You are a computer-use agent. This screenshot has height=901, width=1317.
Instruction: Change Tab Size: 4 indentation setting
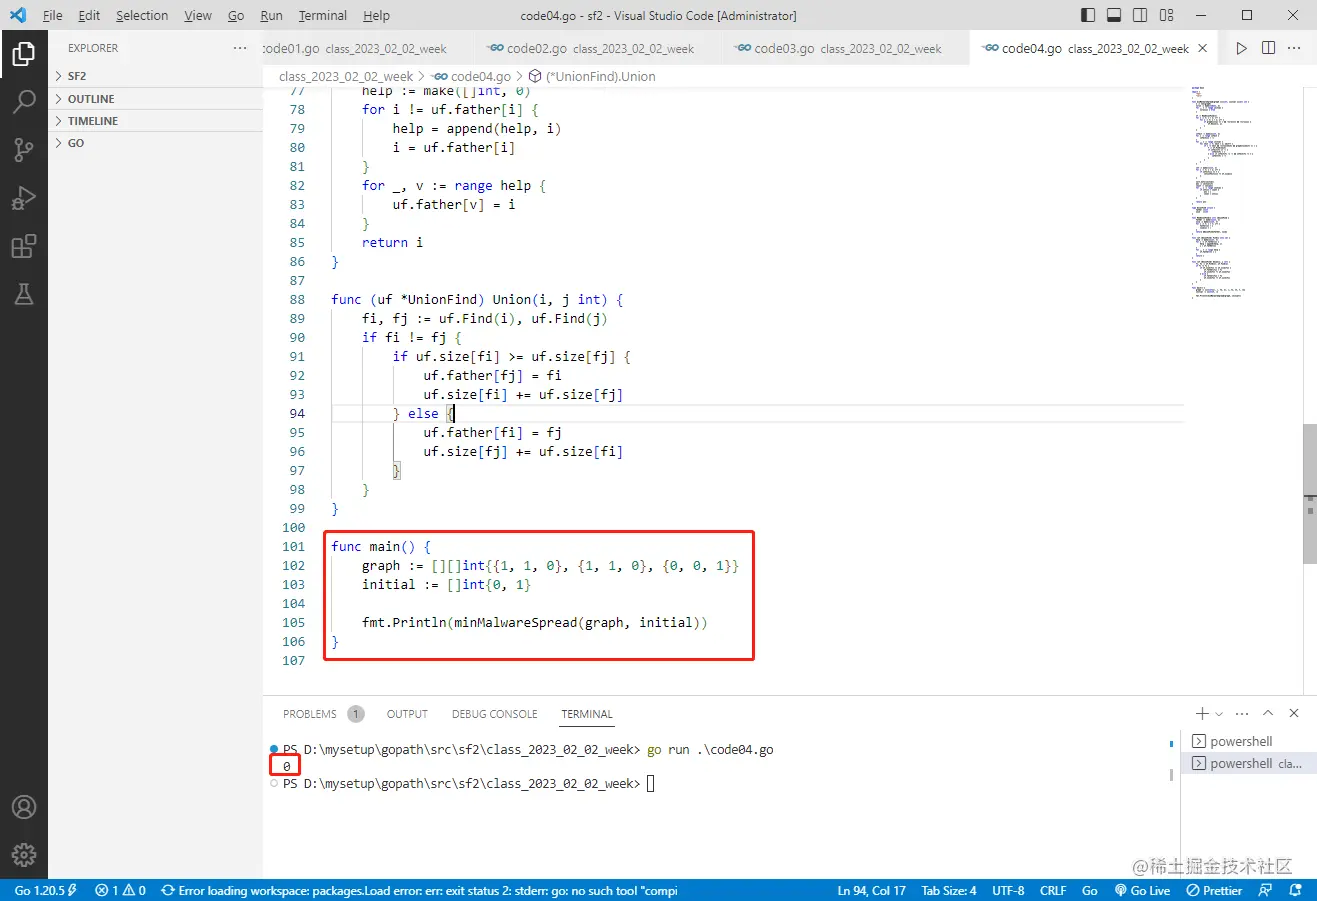(x=948, y=890)
